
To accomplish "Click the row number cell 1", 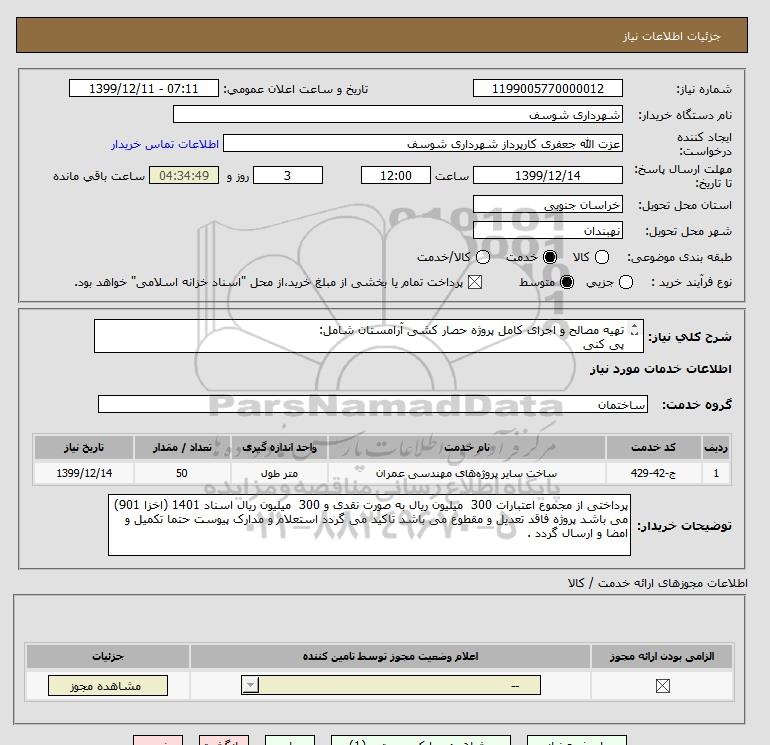I will (x=715, y=473).
